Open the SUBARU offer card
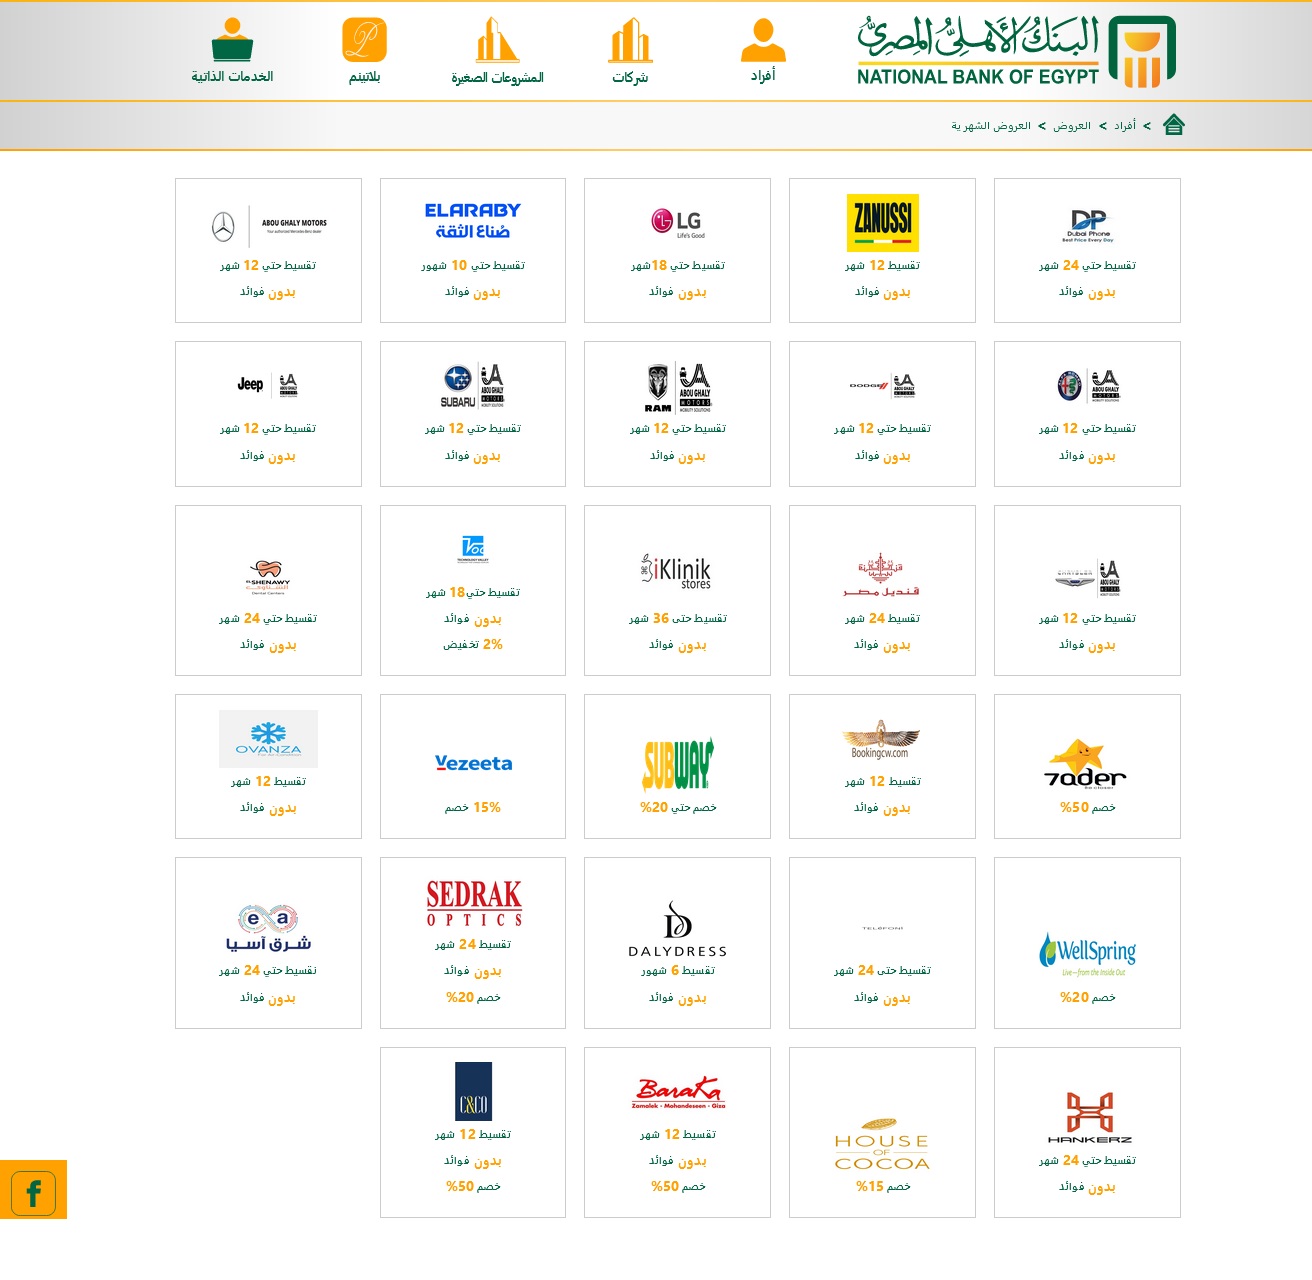 473,414
